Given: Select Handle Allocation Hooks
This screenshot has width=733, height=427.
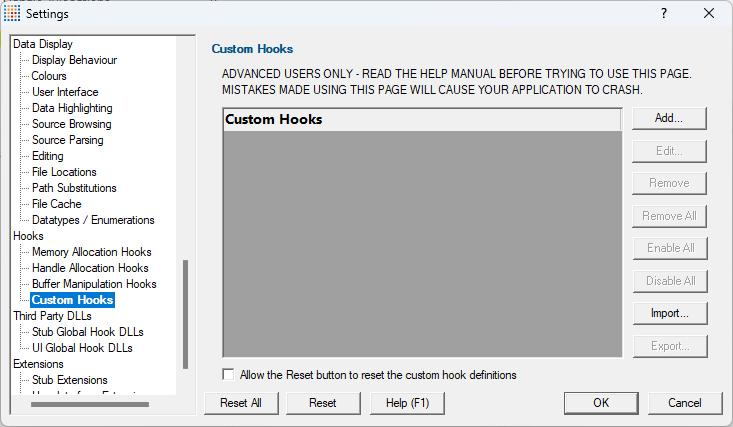Looking at the screenshot, I should coord(90,268).
